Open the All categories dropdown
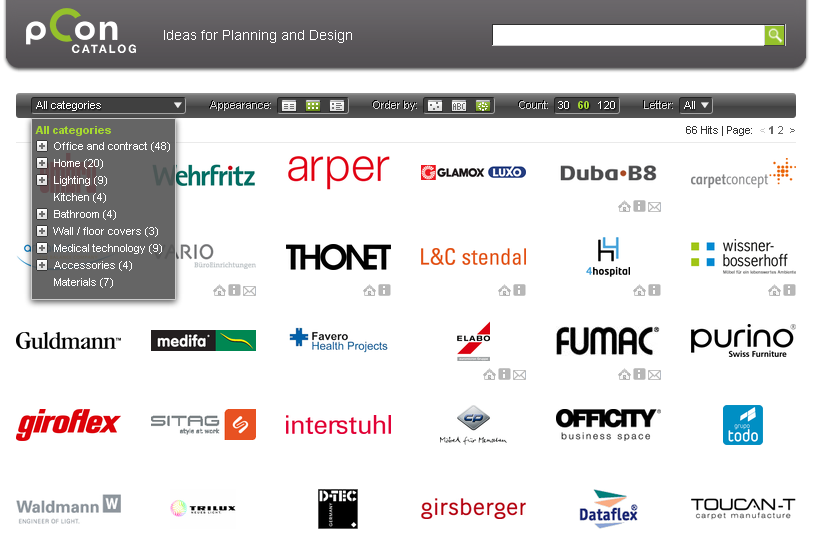 point(108,105)
